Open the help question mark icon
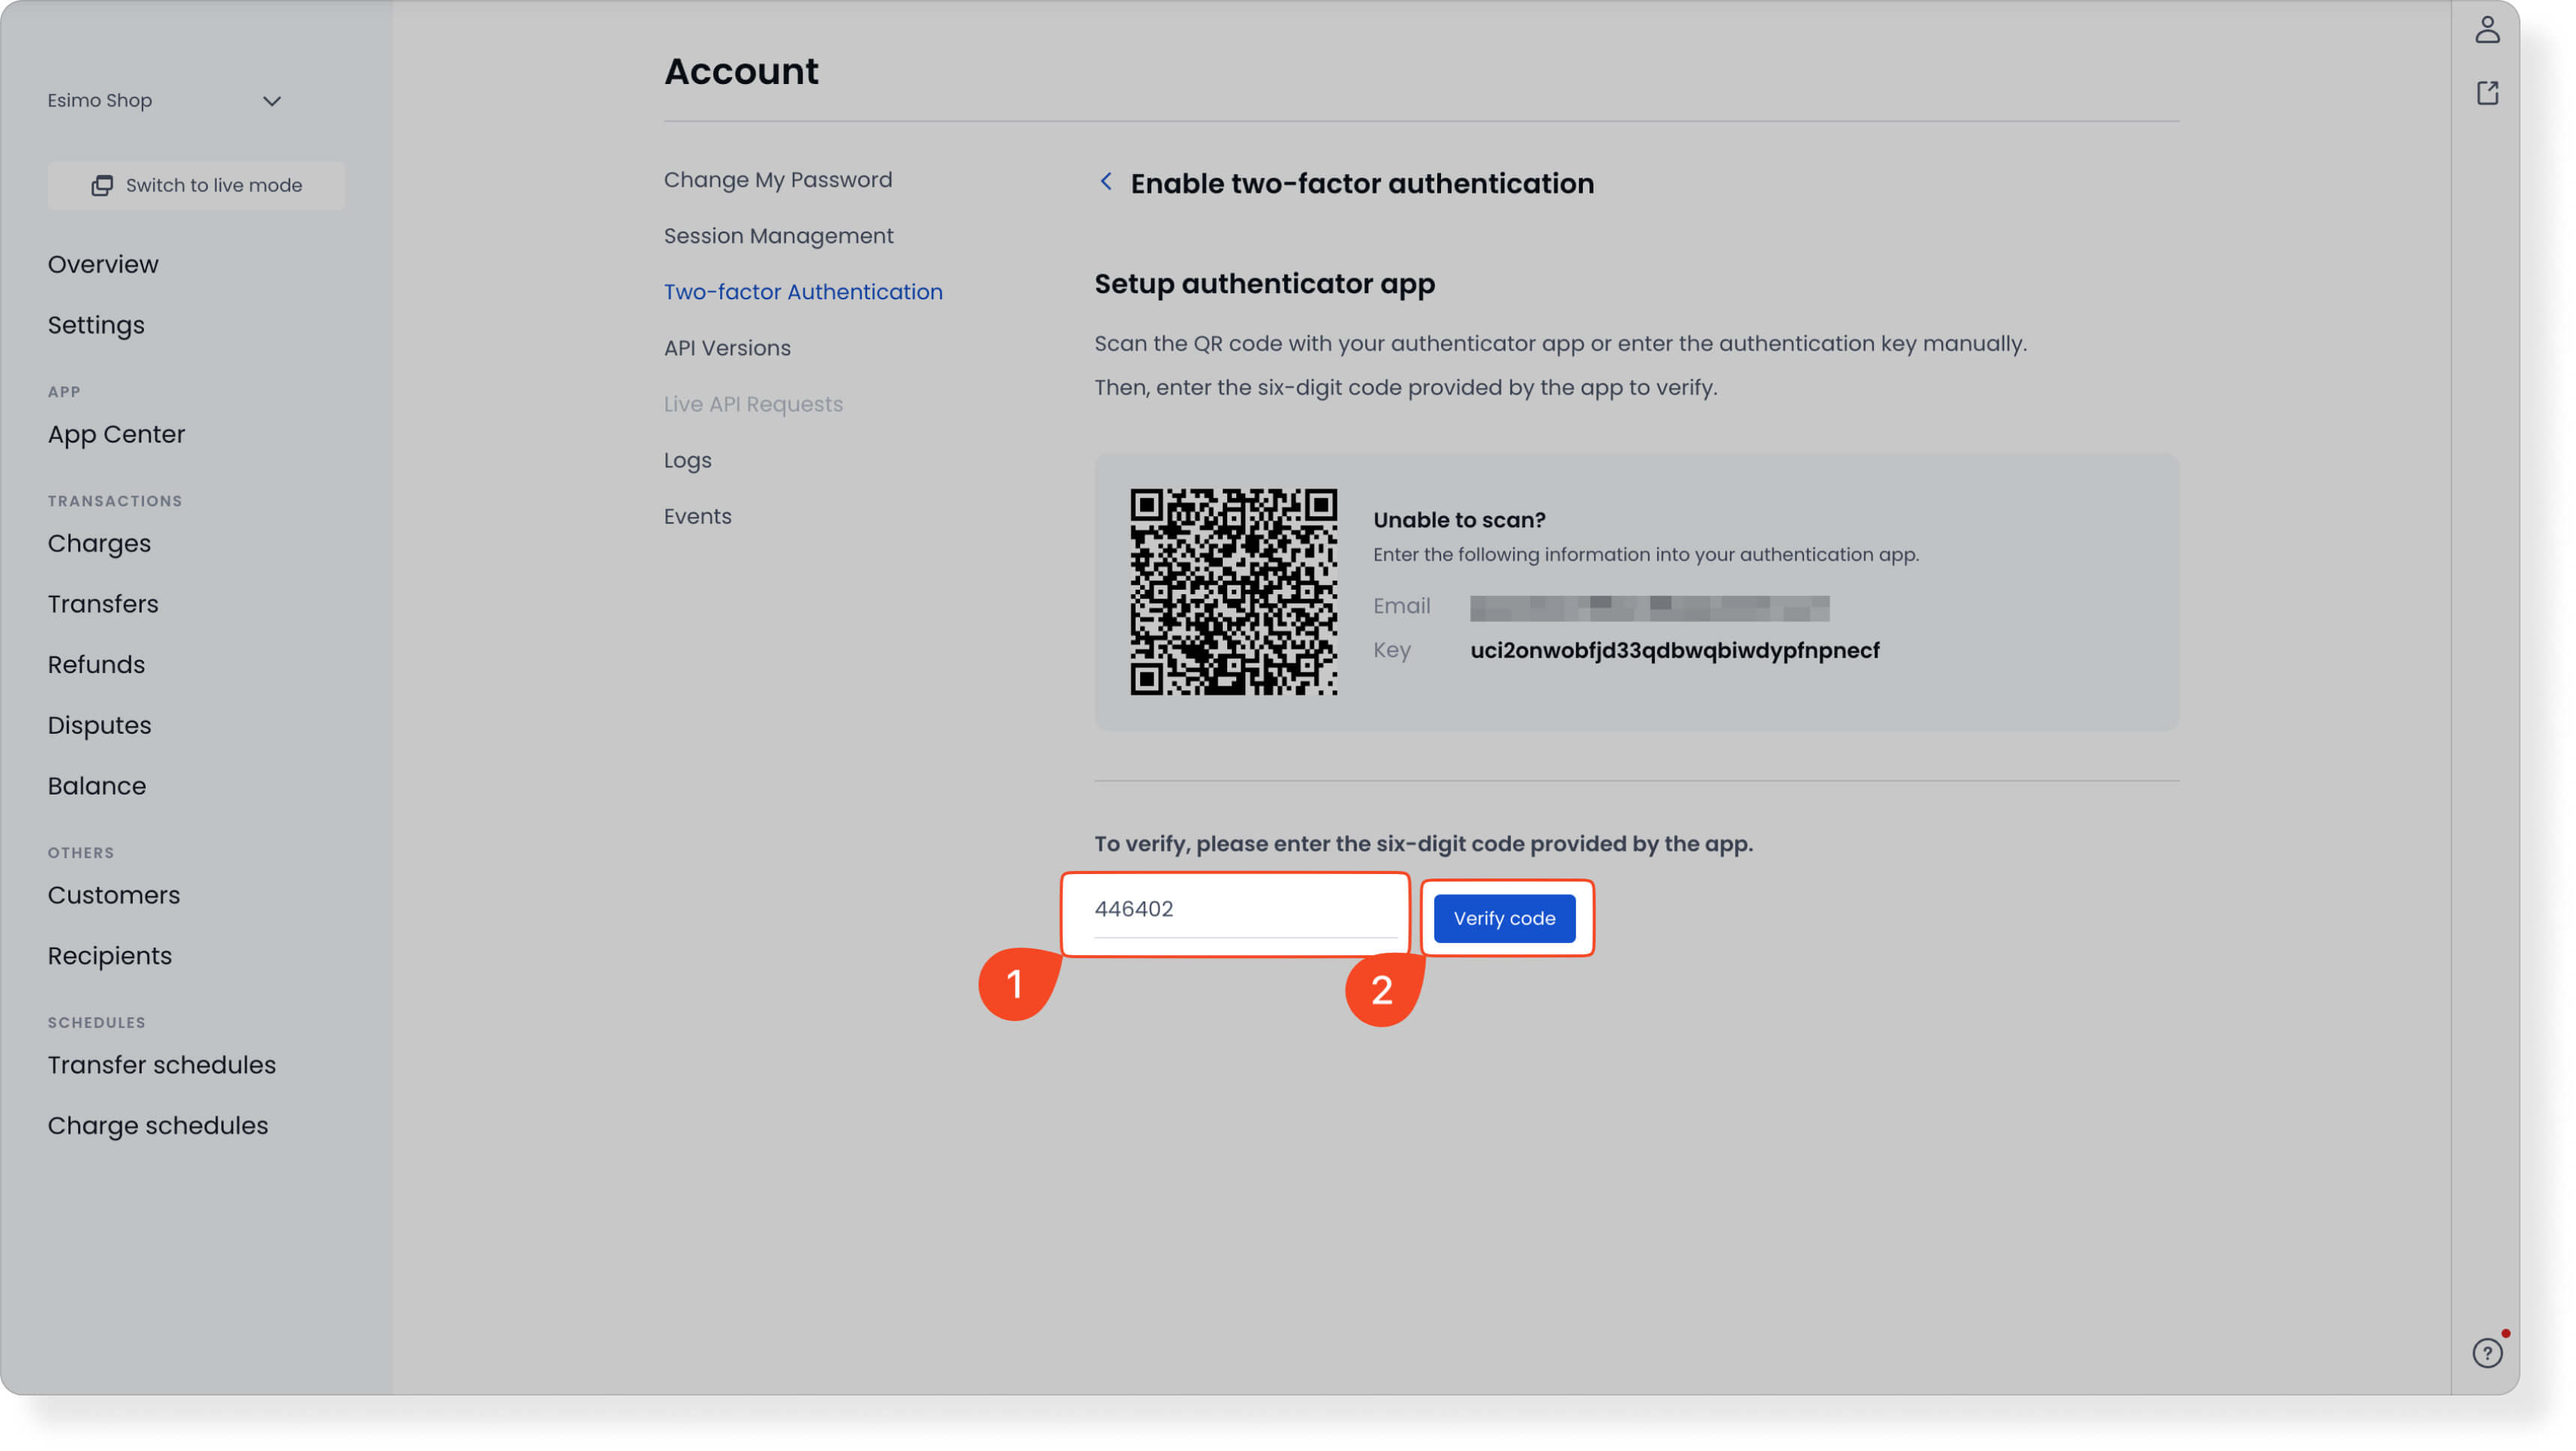 (2487, 1352)
